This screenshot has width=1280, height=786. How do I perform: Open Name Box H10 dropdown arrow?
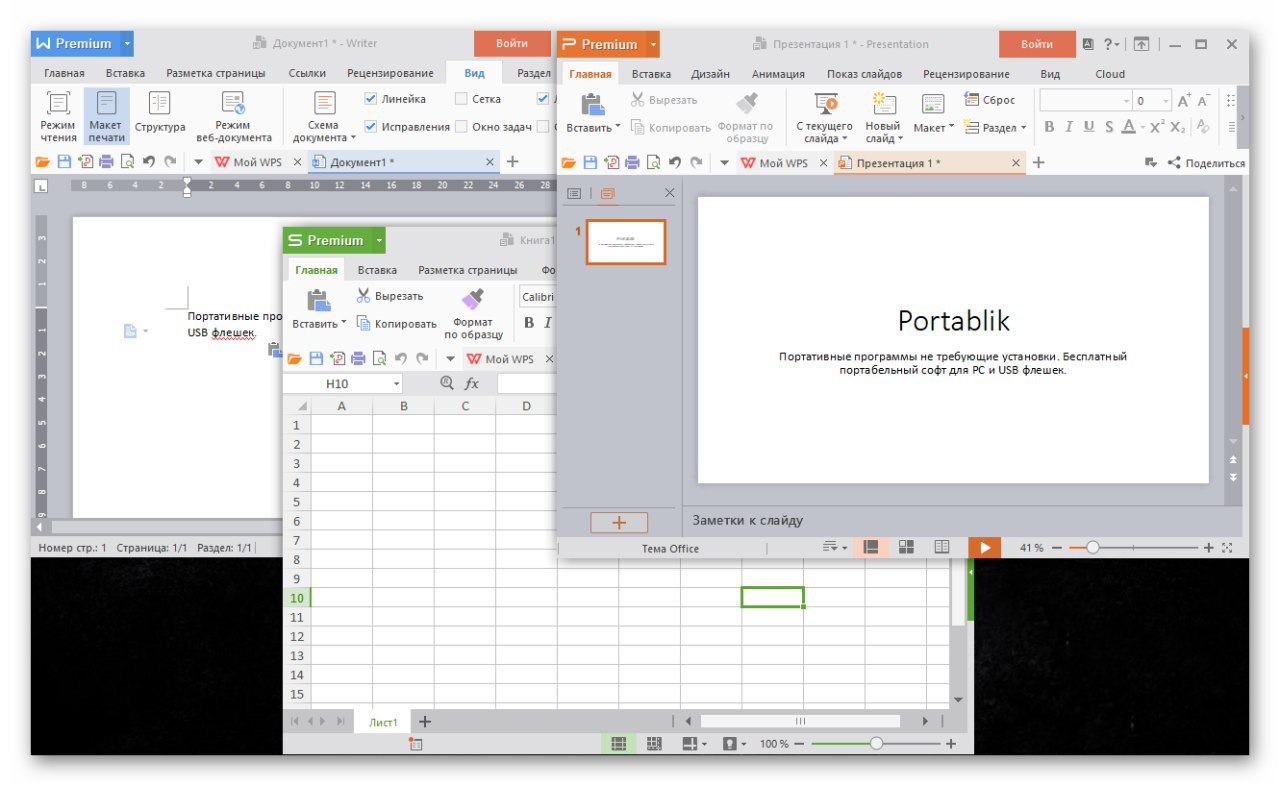pyautogui.click(x=396, y=384)
